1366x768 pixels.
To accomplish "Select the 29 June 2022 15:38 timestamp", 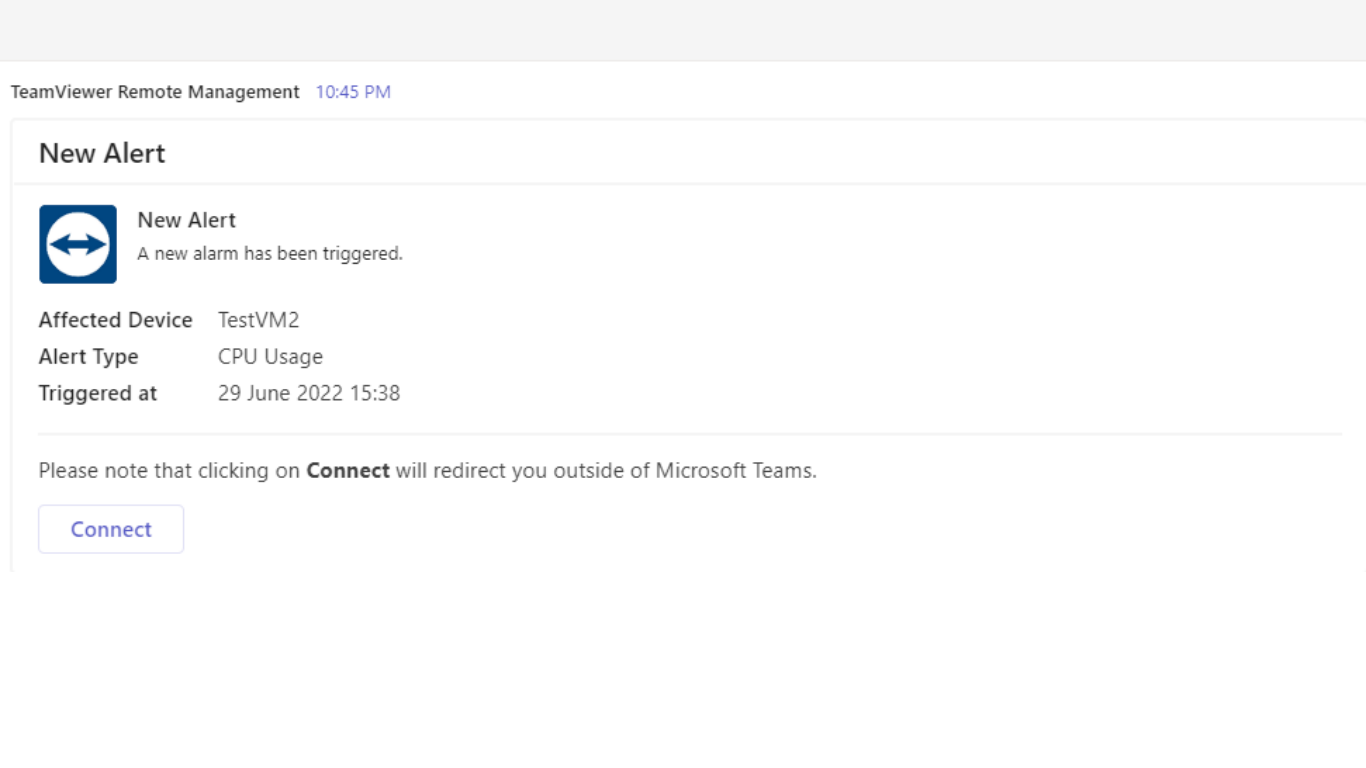I will pyautogui.click(x=308, y=393).
